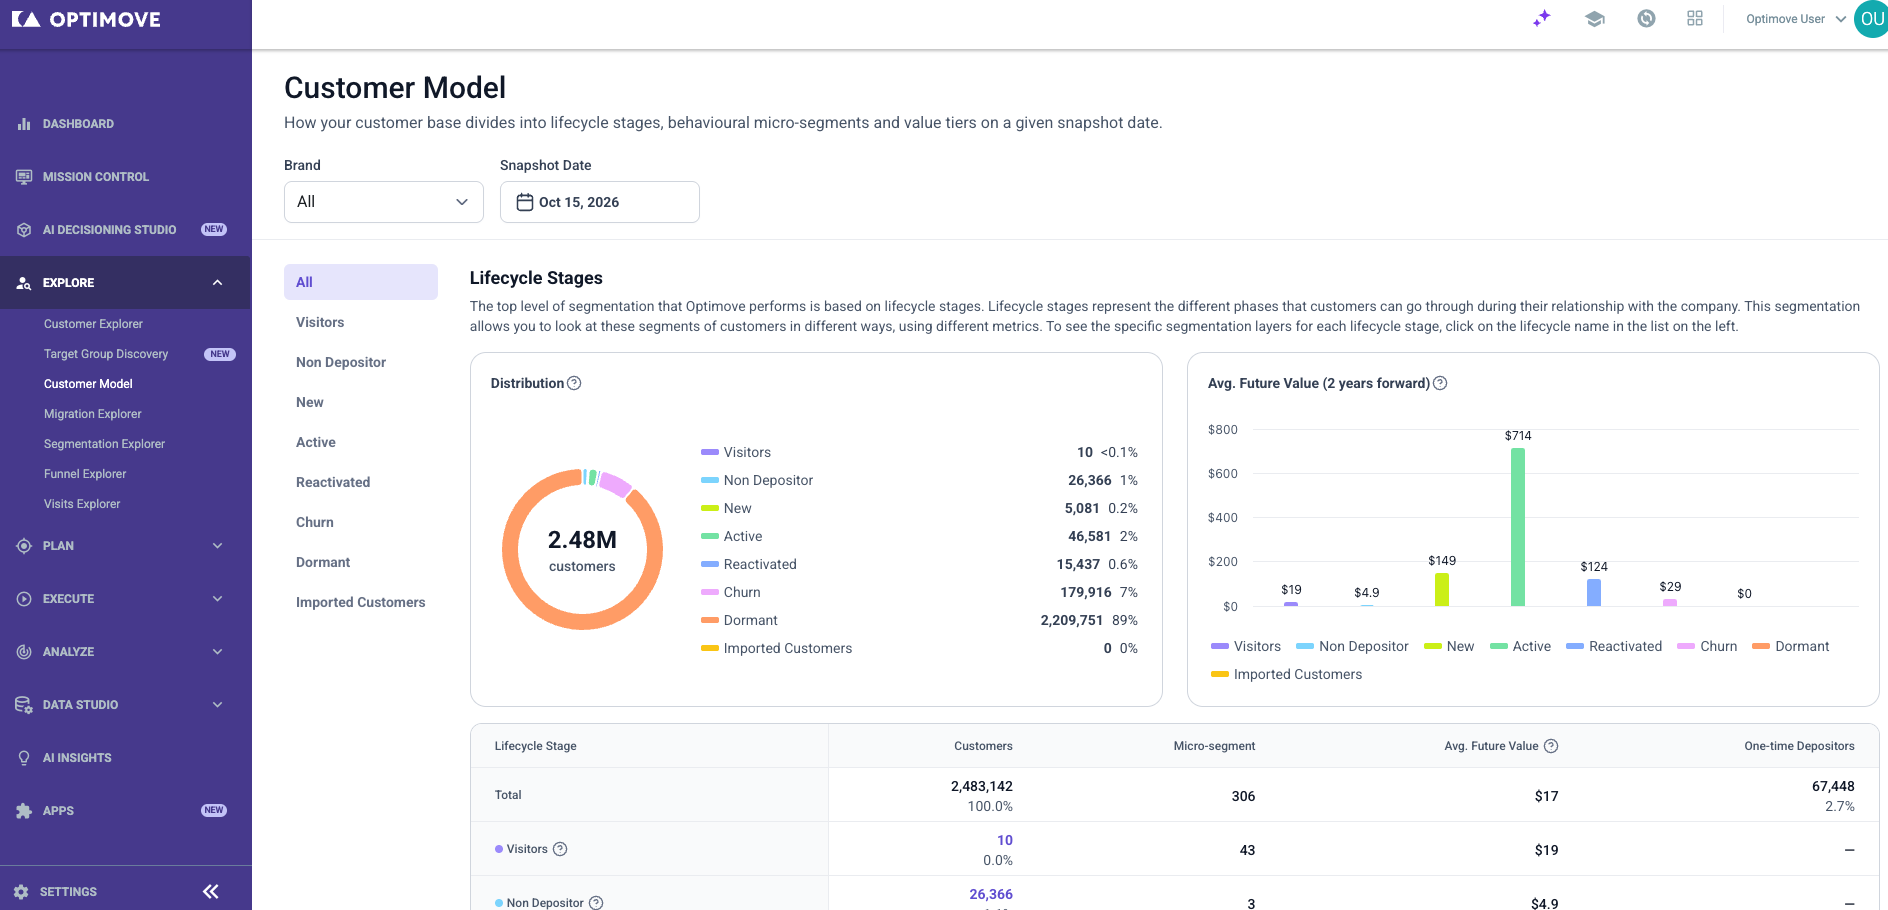
Task: Click the help icon beside Visitors row
Action: point(560,849)
